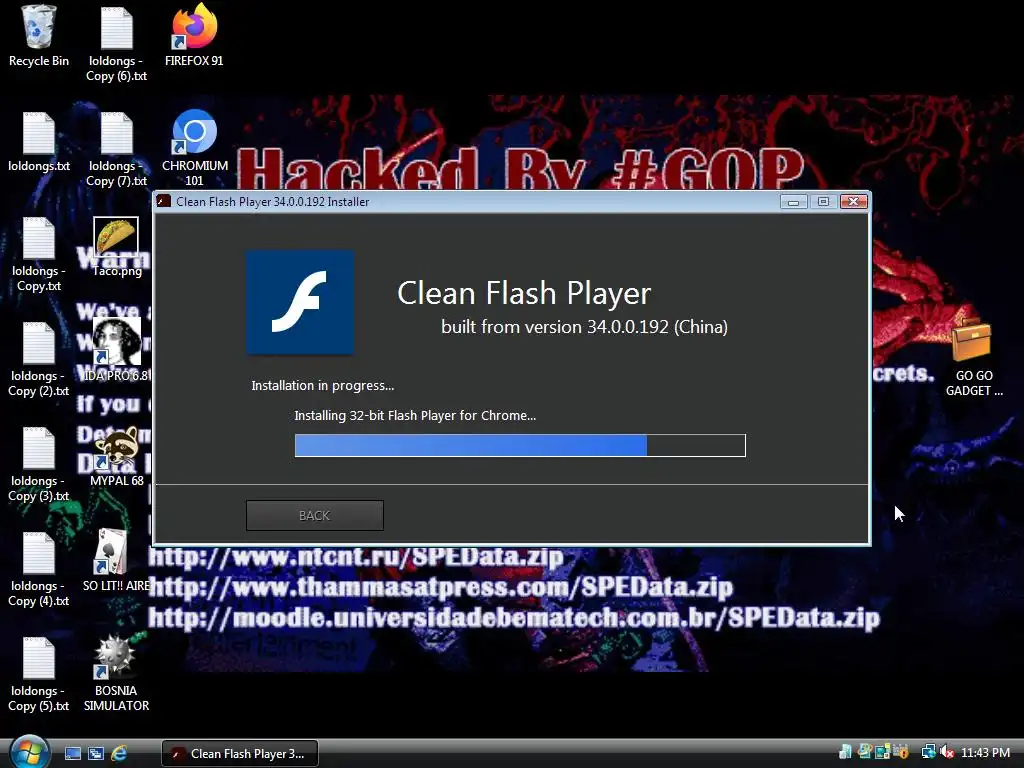
Task: Open the network tray icon
Action: (x=928, y=752)
